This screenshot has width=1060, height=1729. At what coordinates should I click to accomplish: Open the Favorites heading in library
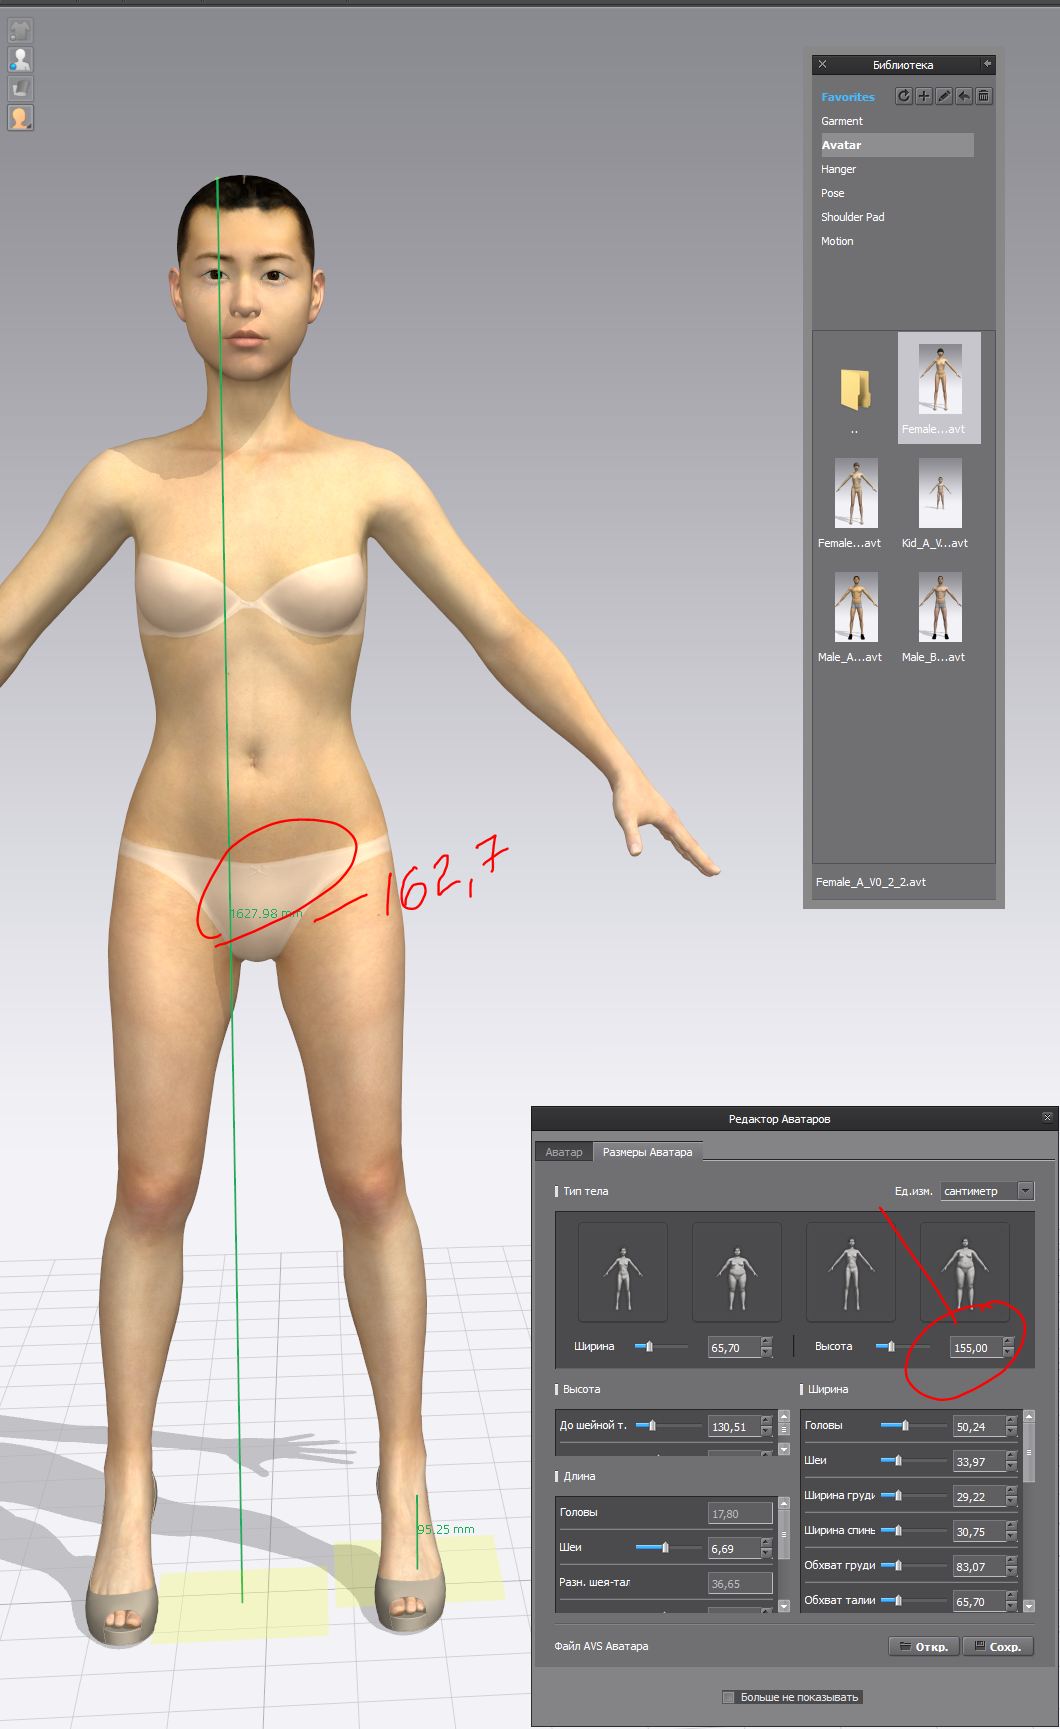848,97
